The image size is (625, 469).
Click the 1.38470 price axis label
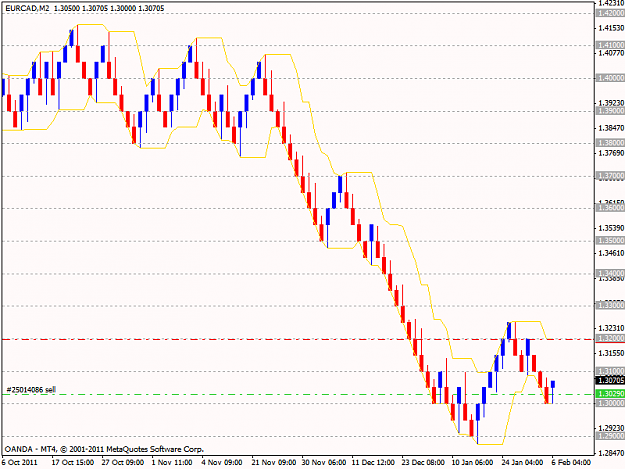(x=611, y=128)
